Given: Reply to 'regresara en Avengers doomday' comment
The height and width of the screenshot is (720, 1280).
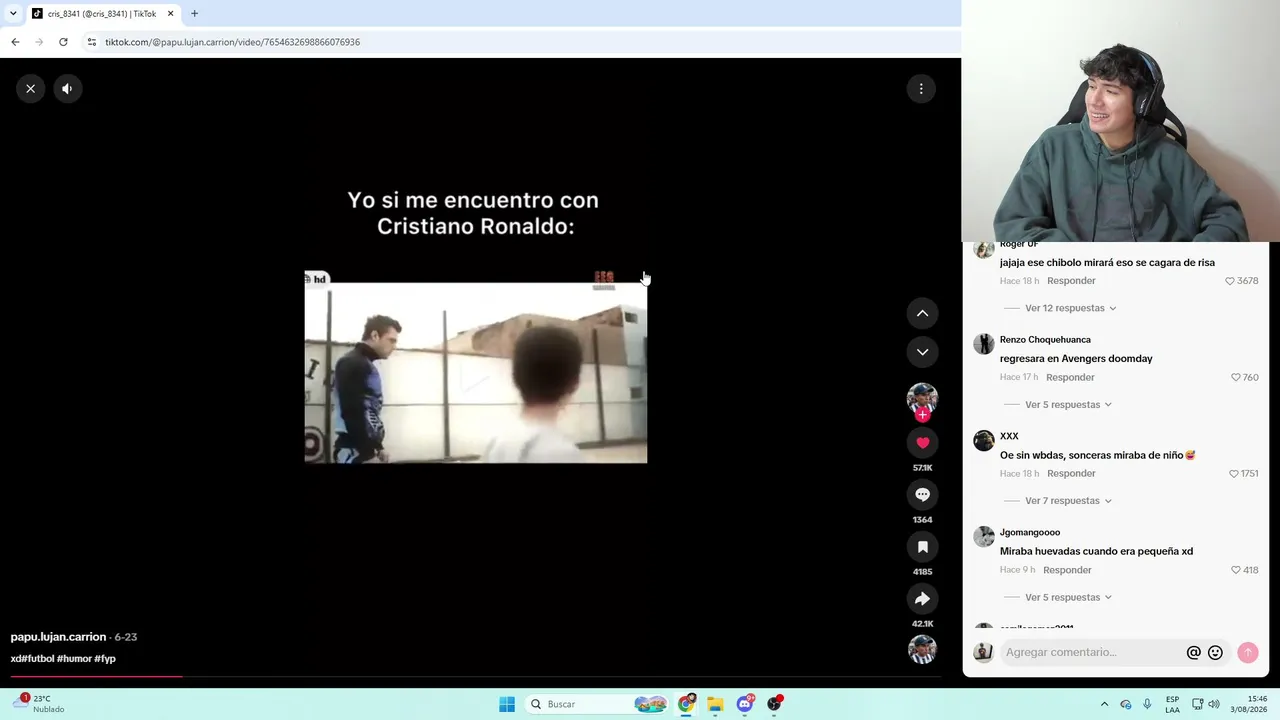Looking at the screenshot, I should (1070, 377).
